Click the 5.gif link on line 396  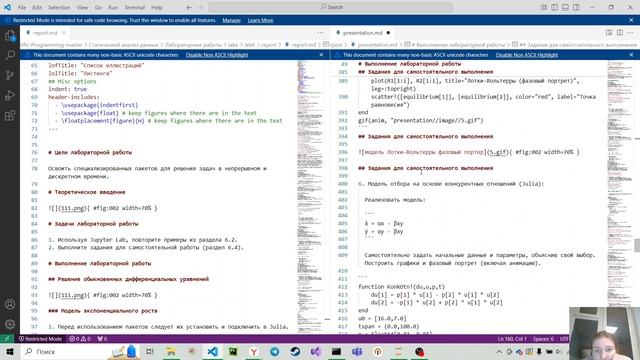[498, 152]
